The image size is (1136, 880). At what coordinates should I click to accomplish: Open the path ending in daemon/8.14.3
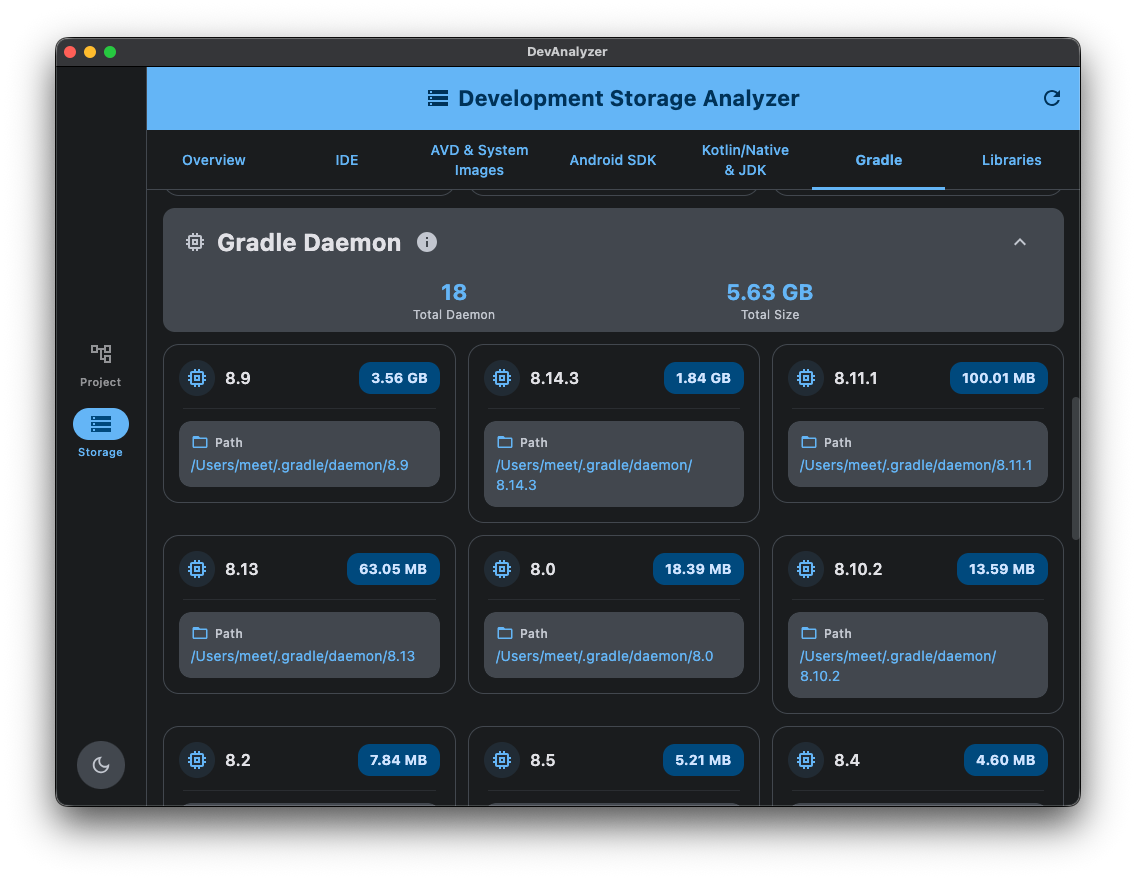[594, 475]
